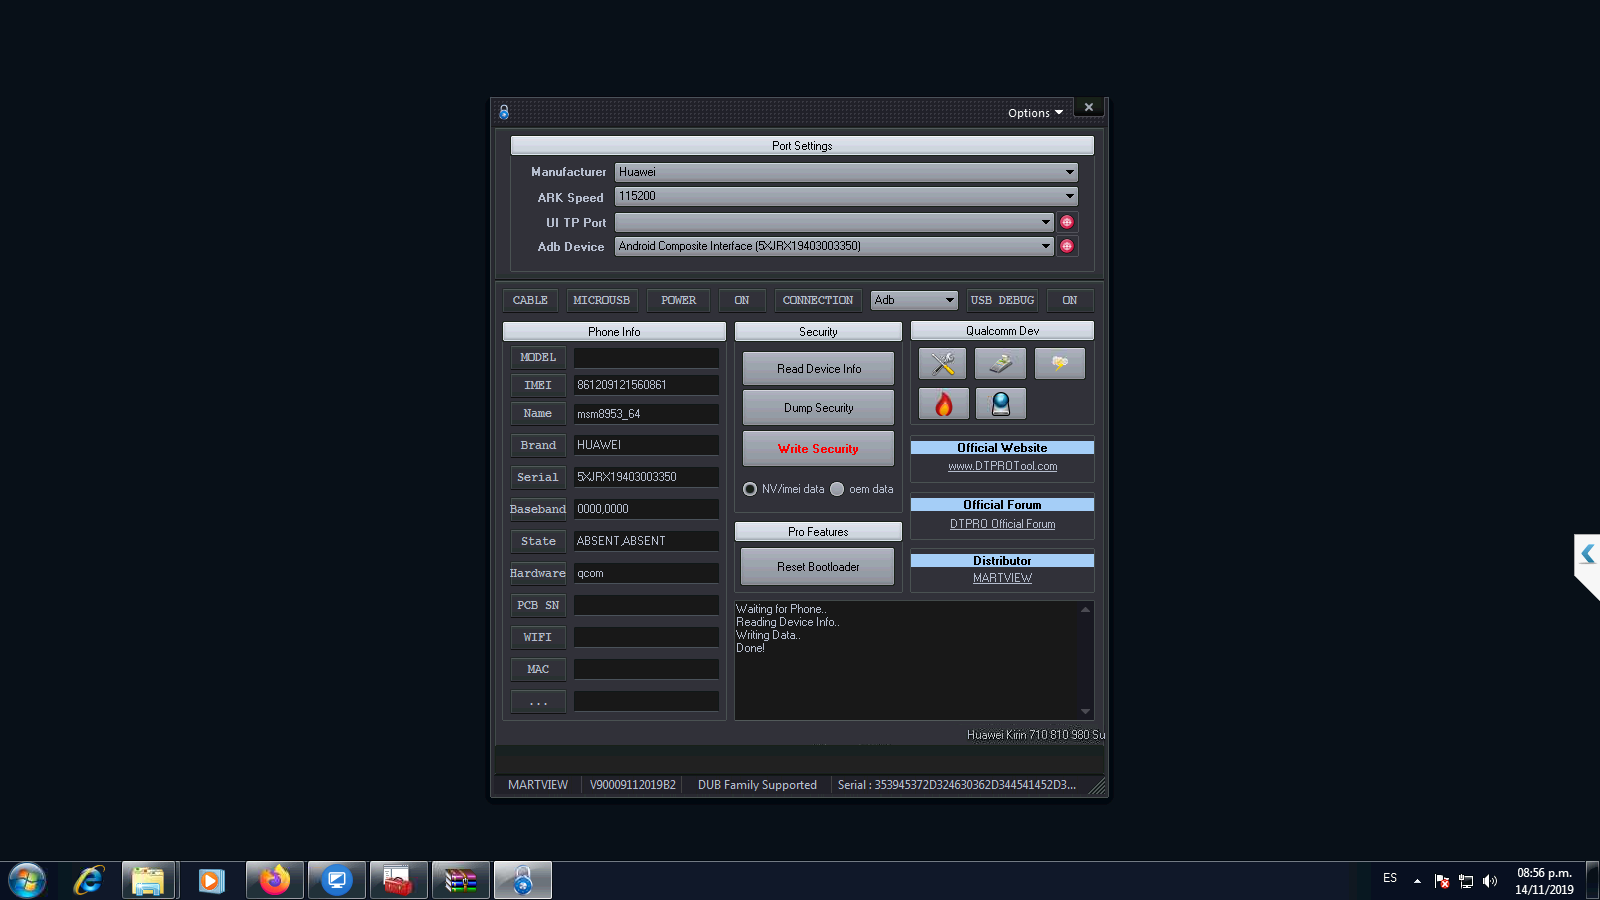Click the Show Desktop button
This screenshot has height=900, width=1600.
pos(1593,880)
